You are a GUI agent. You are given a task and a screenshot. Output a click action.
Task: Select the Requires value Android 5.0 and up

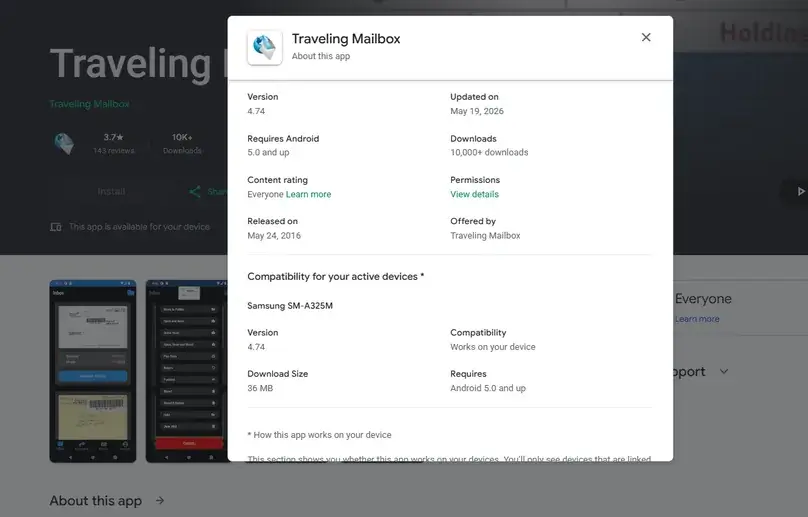(488, 388)
